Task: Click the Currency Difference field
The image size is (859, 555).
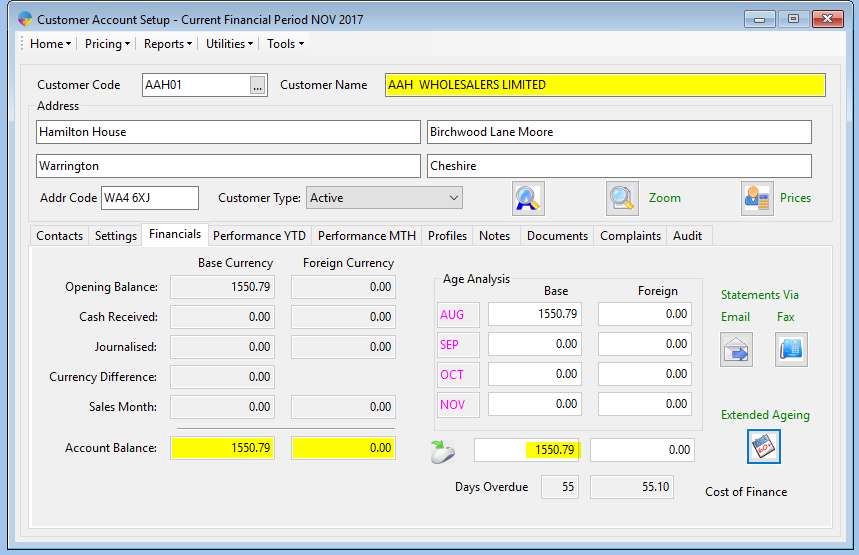Action: tap(222, 377)
